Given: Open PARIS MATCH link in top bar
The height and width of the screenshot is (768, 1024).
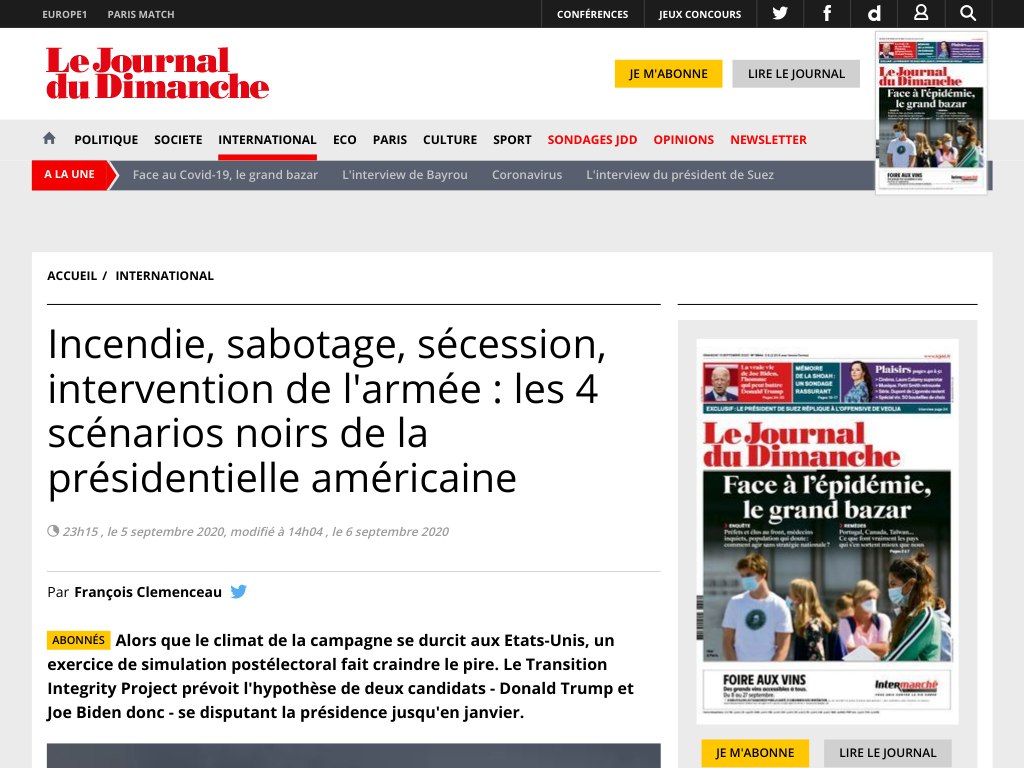Looking at the screenshot, I should pyautogui.click(x=141, y=14).
